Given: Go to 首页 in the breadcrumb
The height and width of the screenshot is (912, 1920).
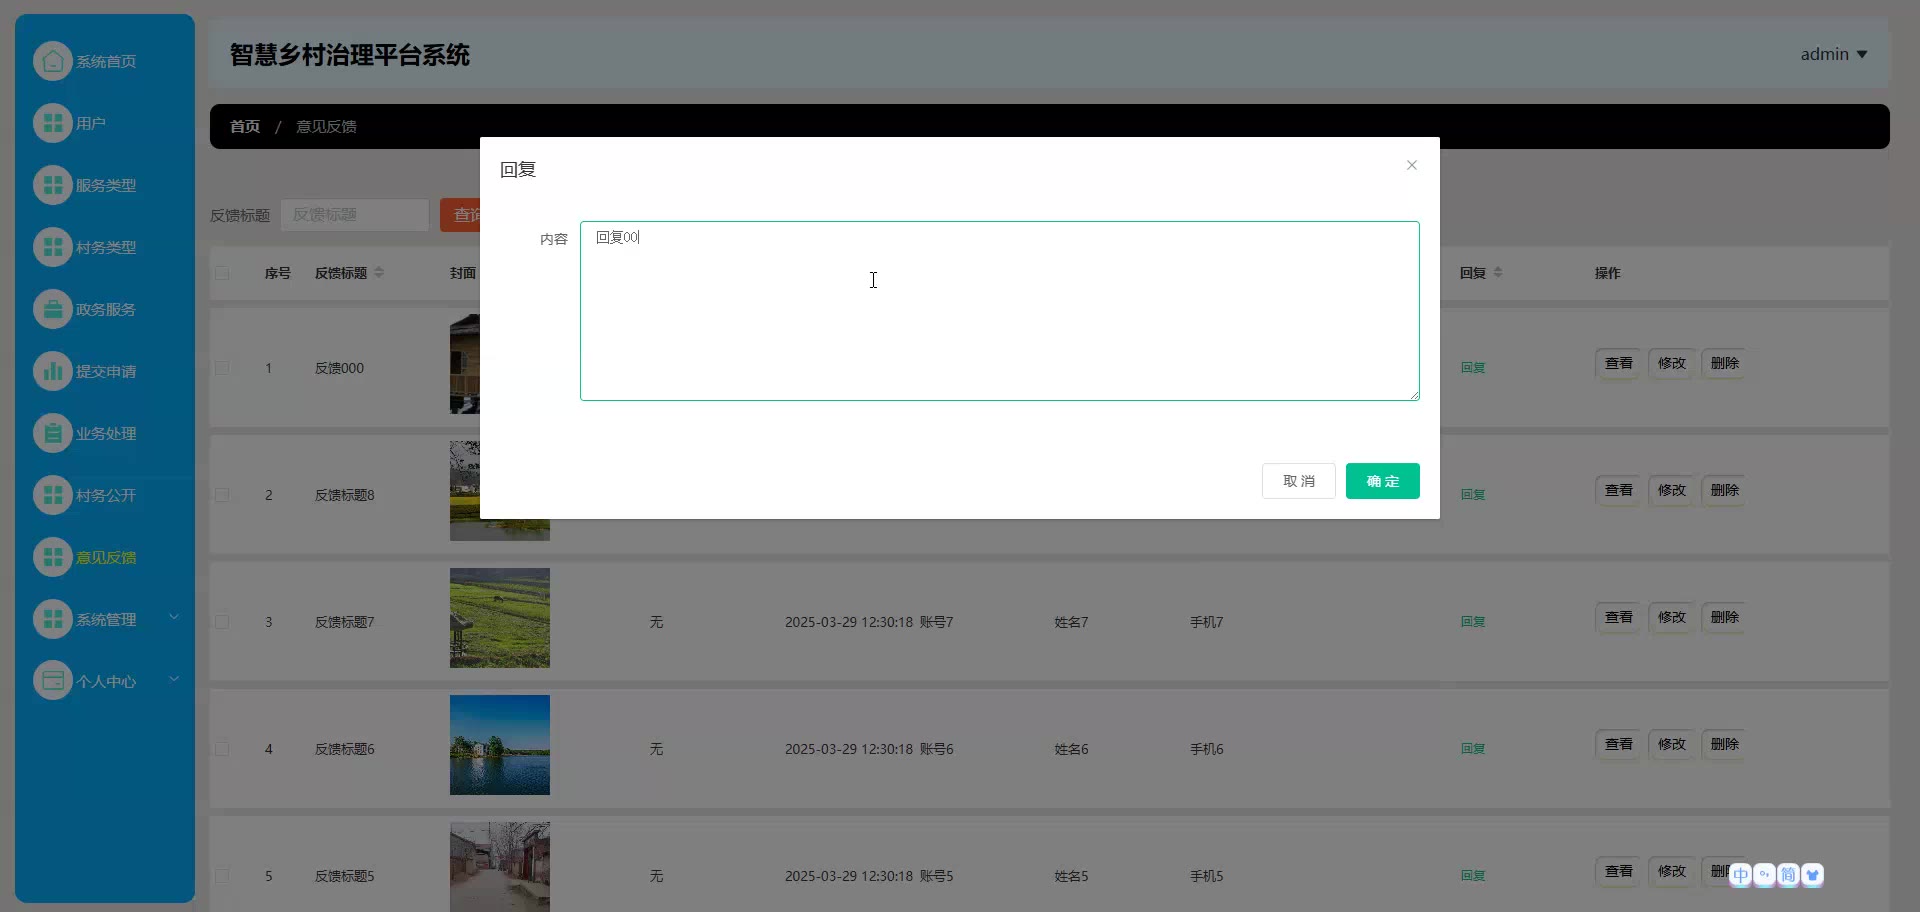Looking at the screenshot, I should (245, 126).
